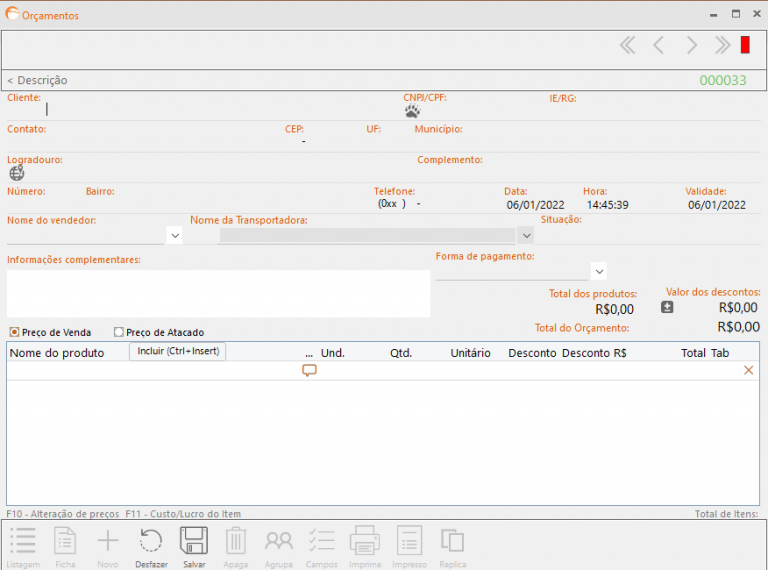
Task: Select the Preço de Venda option
Action: click(x=15, y=332)
